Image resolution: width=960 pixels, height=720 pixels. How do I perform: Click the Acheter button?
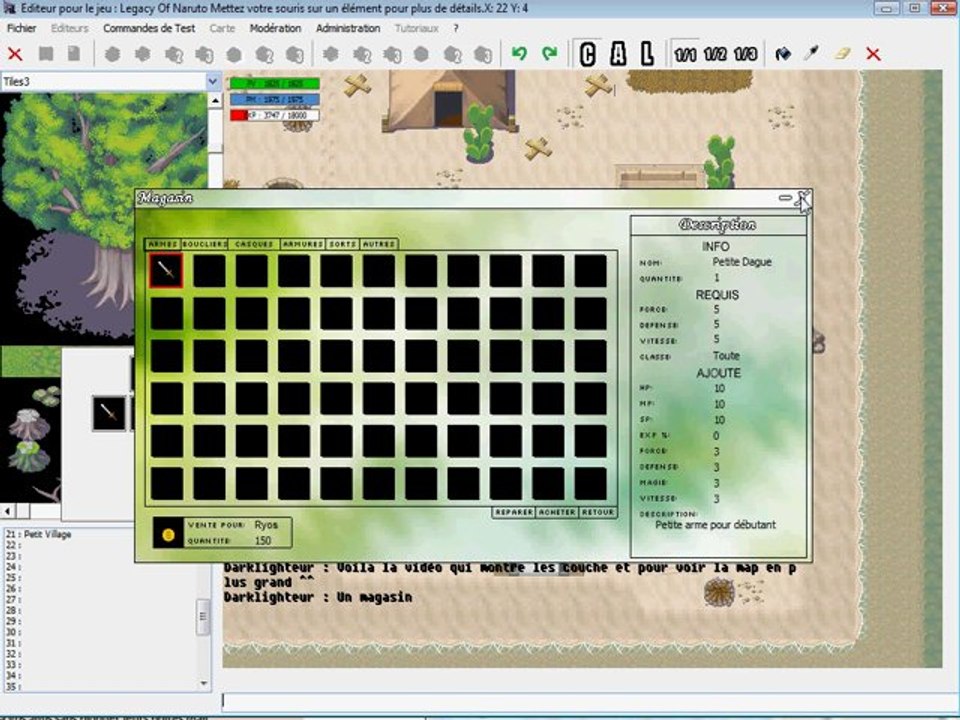(x=557, y=512)
